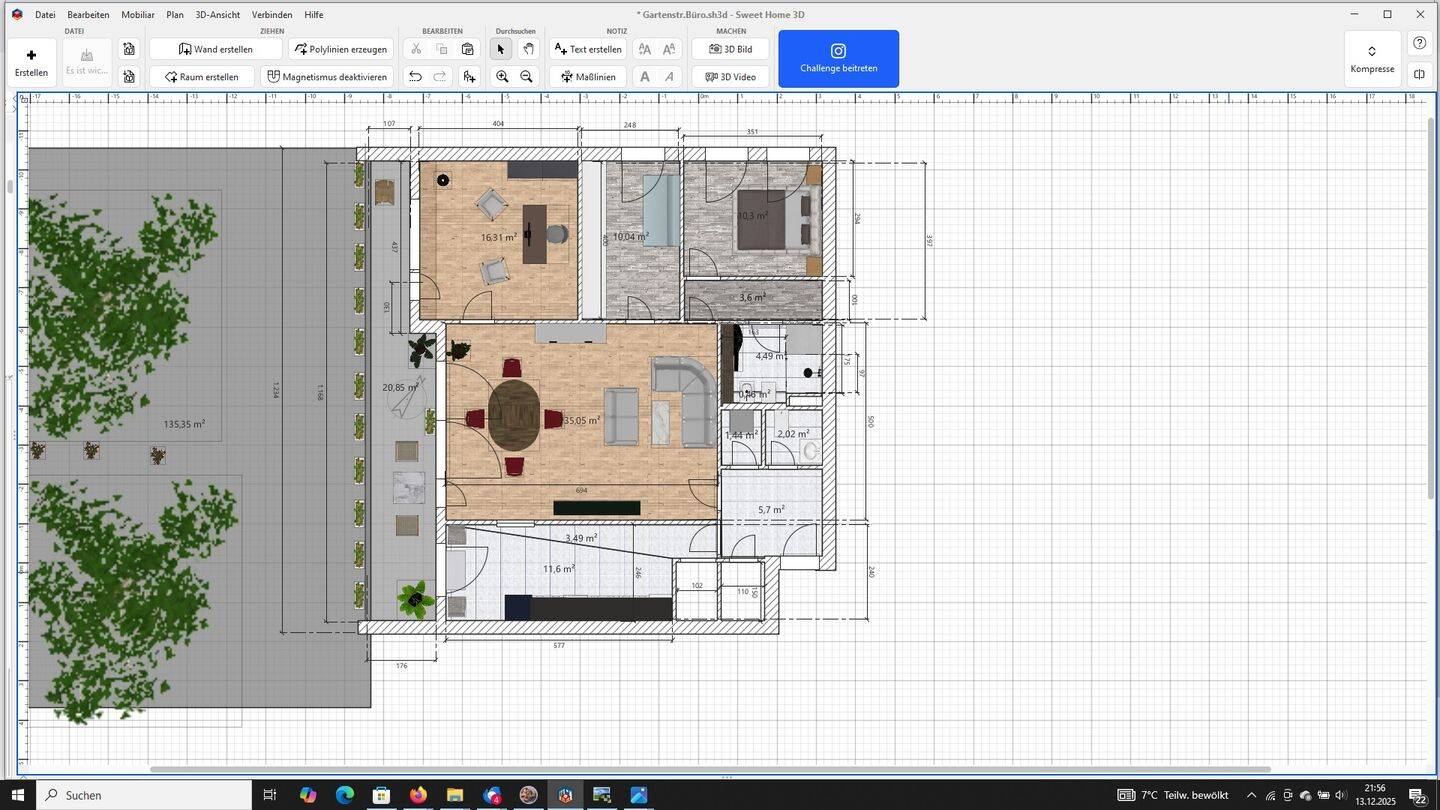Viewport: 1440px width, 810px height.
Task: Click the Wand erstellen button
Action: [215, 49]
